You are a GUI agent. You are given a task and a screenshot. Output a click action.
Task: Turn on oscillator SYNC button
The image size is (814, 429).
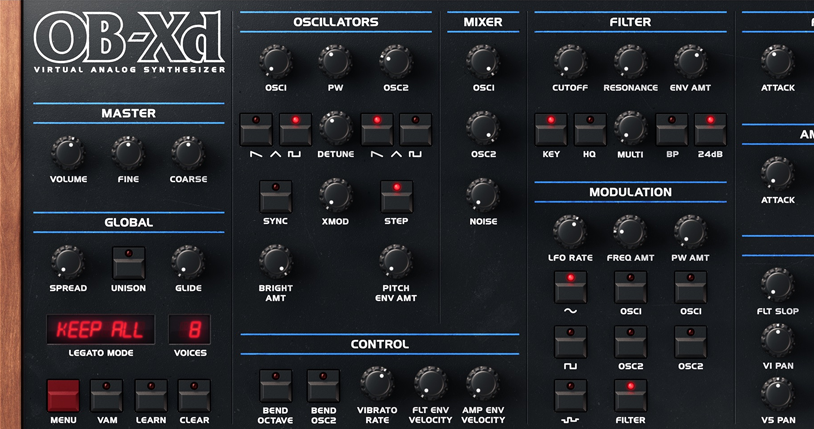pos(275,196)
